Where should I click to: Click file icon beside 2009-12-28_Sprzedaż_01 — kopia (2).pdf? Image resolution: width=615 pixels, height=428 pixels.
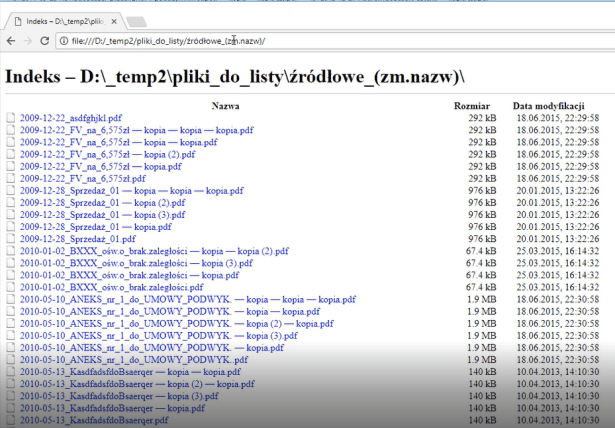[x=11, y=203]
